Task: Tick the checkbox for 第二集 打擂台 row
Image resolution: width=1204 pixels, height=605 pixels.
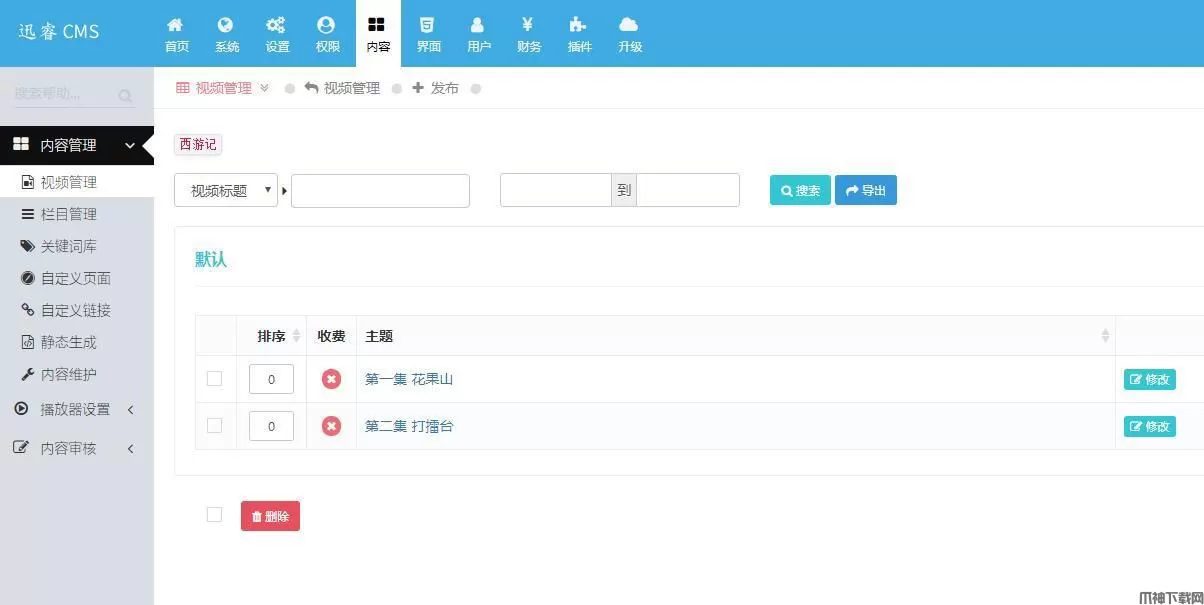Action: [x=214, y=426]
